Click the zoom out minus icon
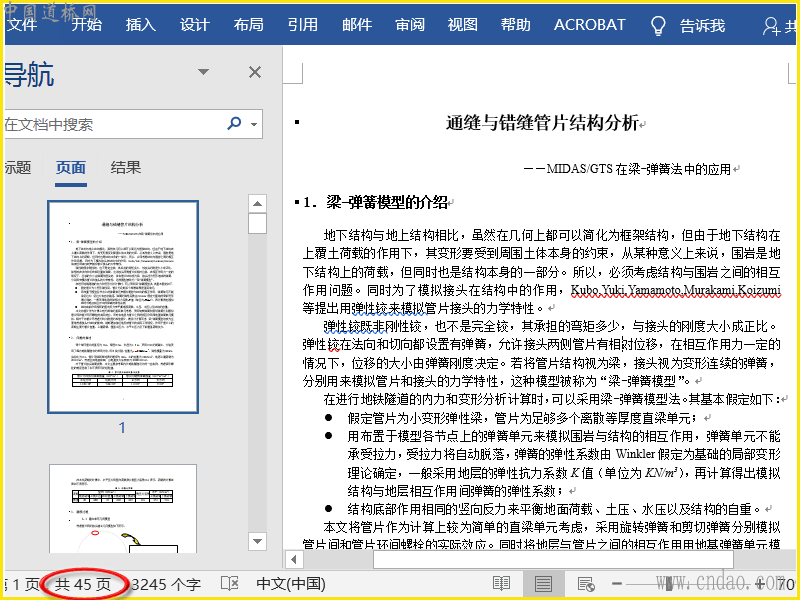The image size is (800, 600). (x=617, y=583)
